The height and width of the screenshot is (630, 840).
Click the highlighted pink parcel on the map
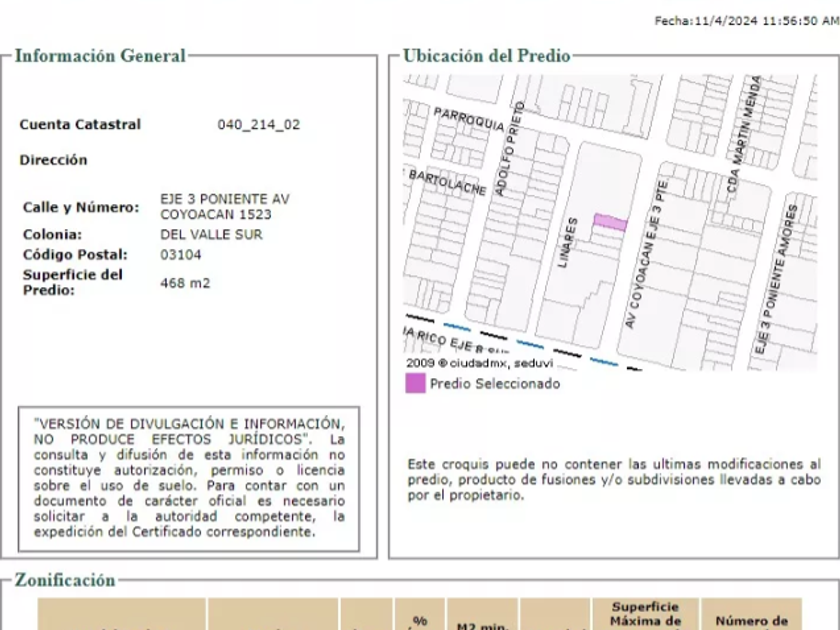[611, 222]
